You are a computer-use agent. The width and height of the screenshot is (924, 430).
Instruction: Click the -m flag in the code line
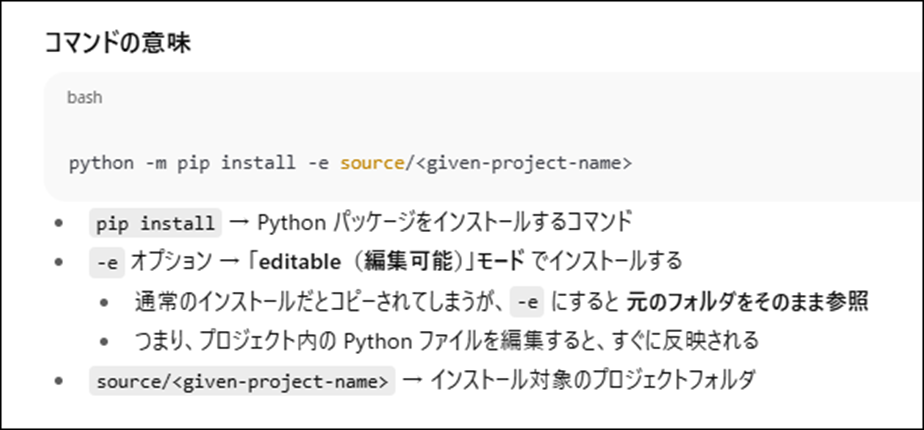point(155,163)
